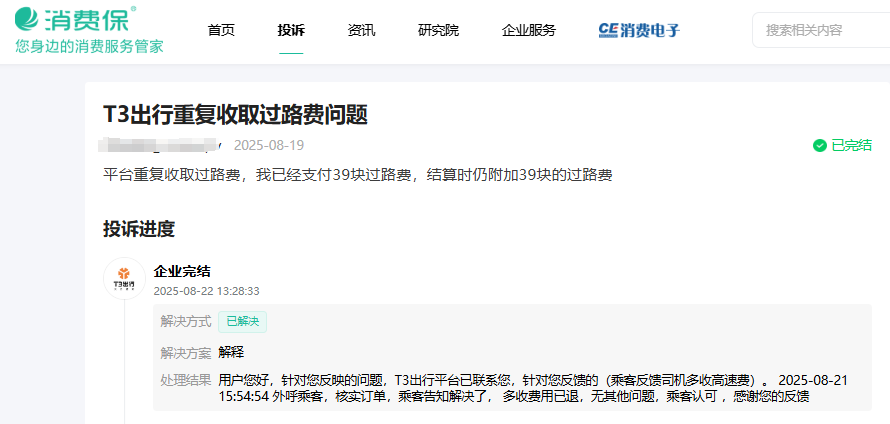Click the complaint description about 39块过路费
890x424 pixels.
(x=358, y=175)
